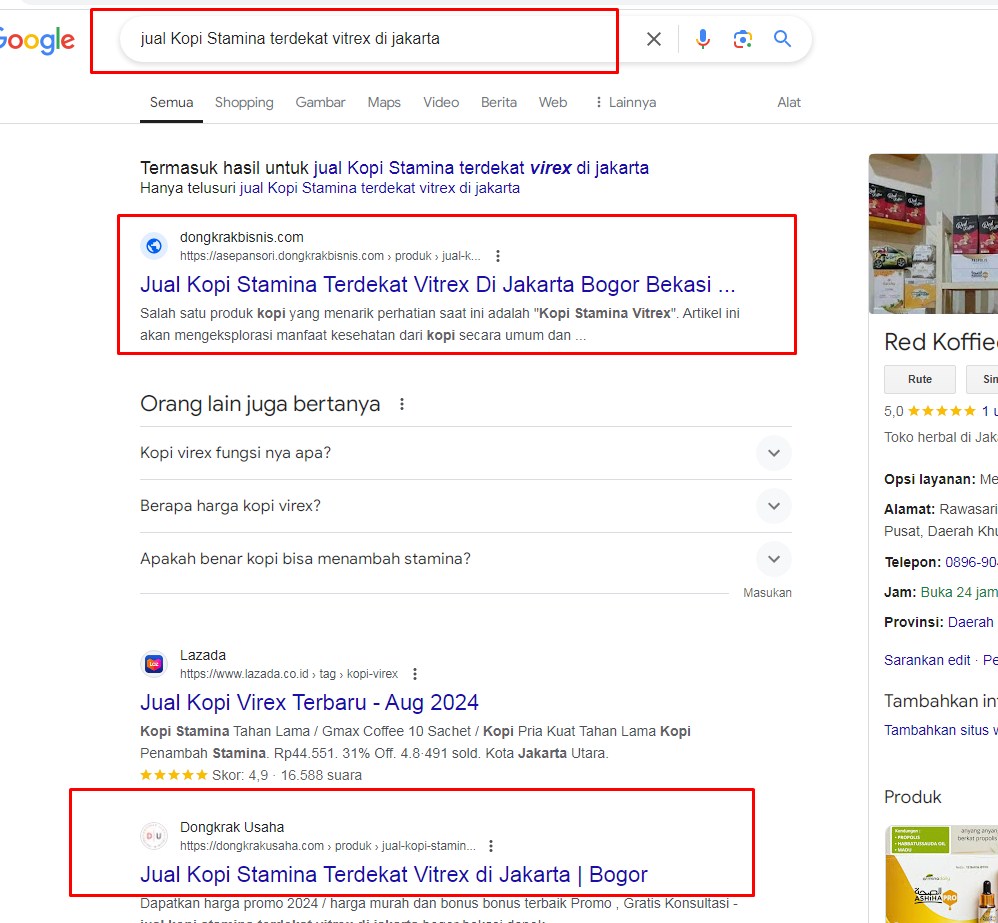Switch to the Shopping tab
This screenshot has height=923, width=998.
coord(244,102)
